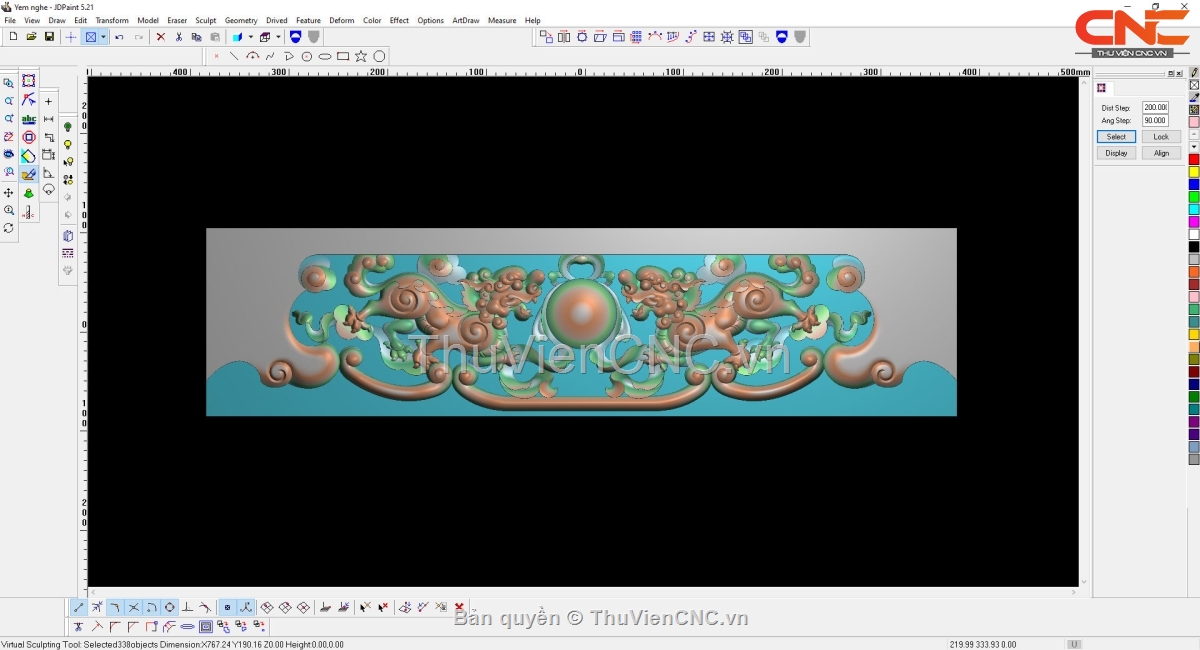Click the Save file icon
This screenshot has width=1200, height=650.
click(x=49, y=37)
